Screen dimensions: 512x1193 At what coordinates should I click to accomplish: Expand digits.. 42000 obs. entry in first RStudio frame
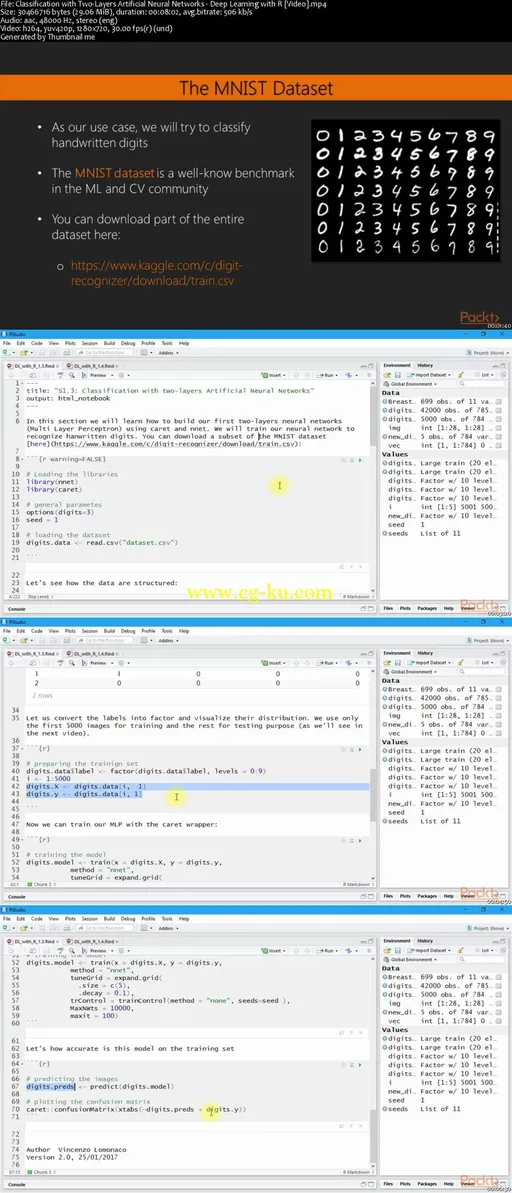384,409
